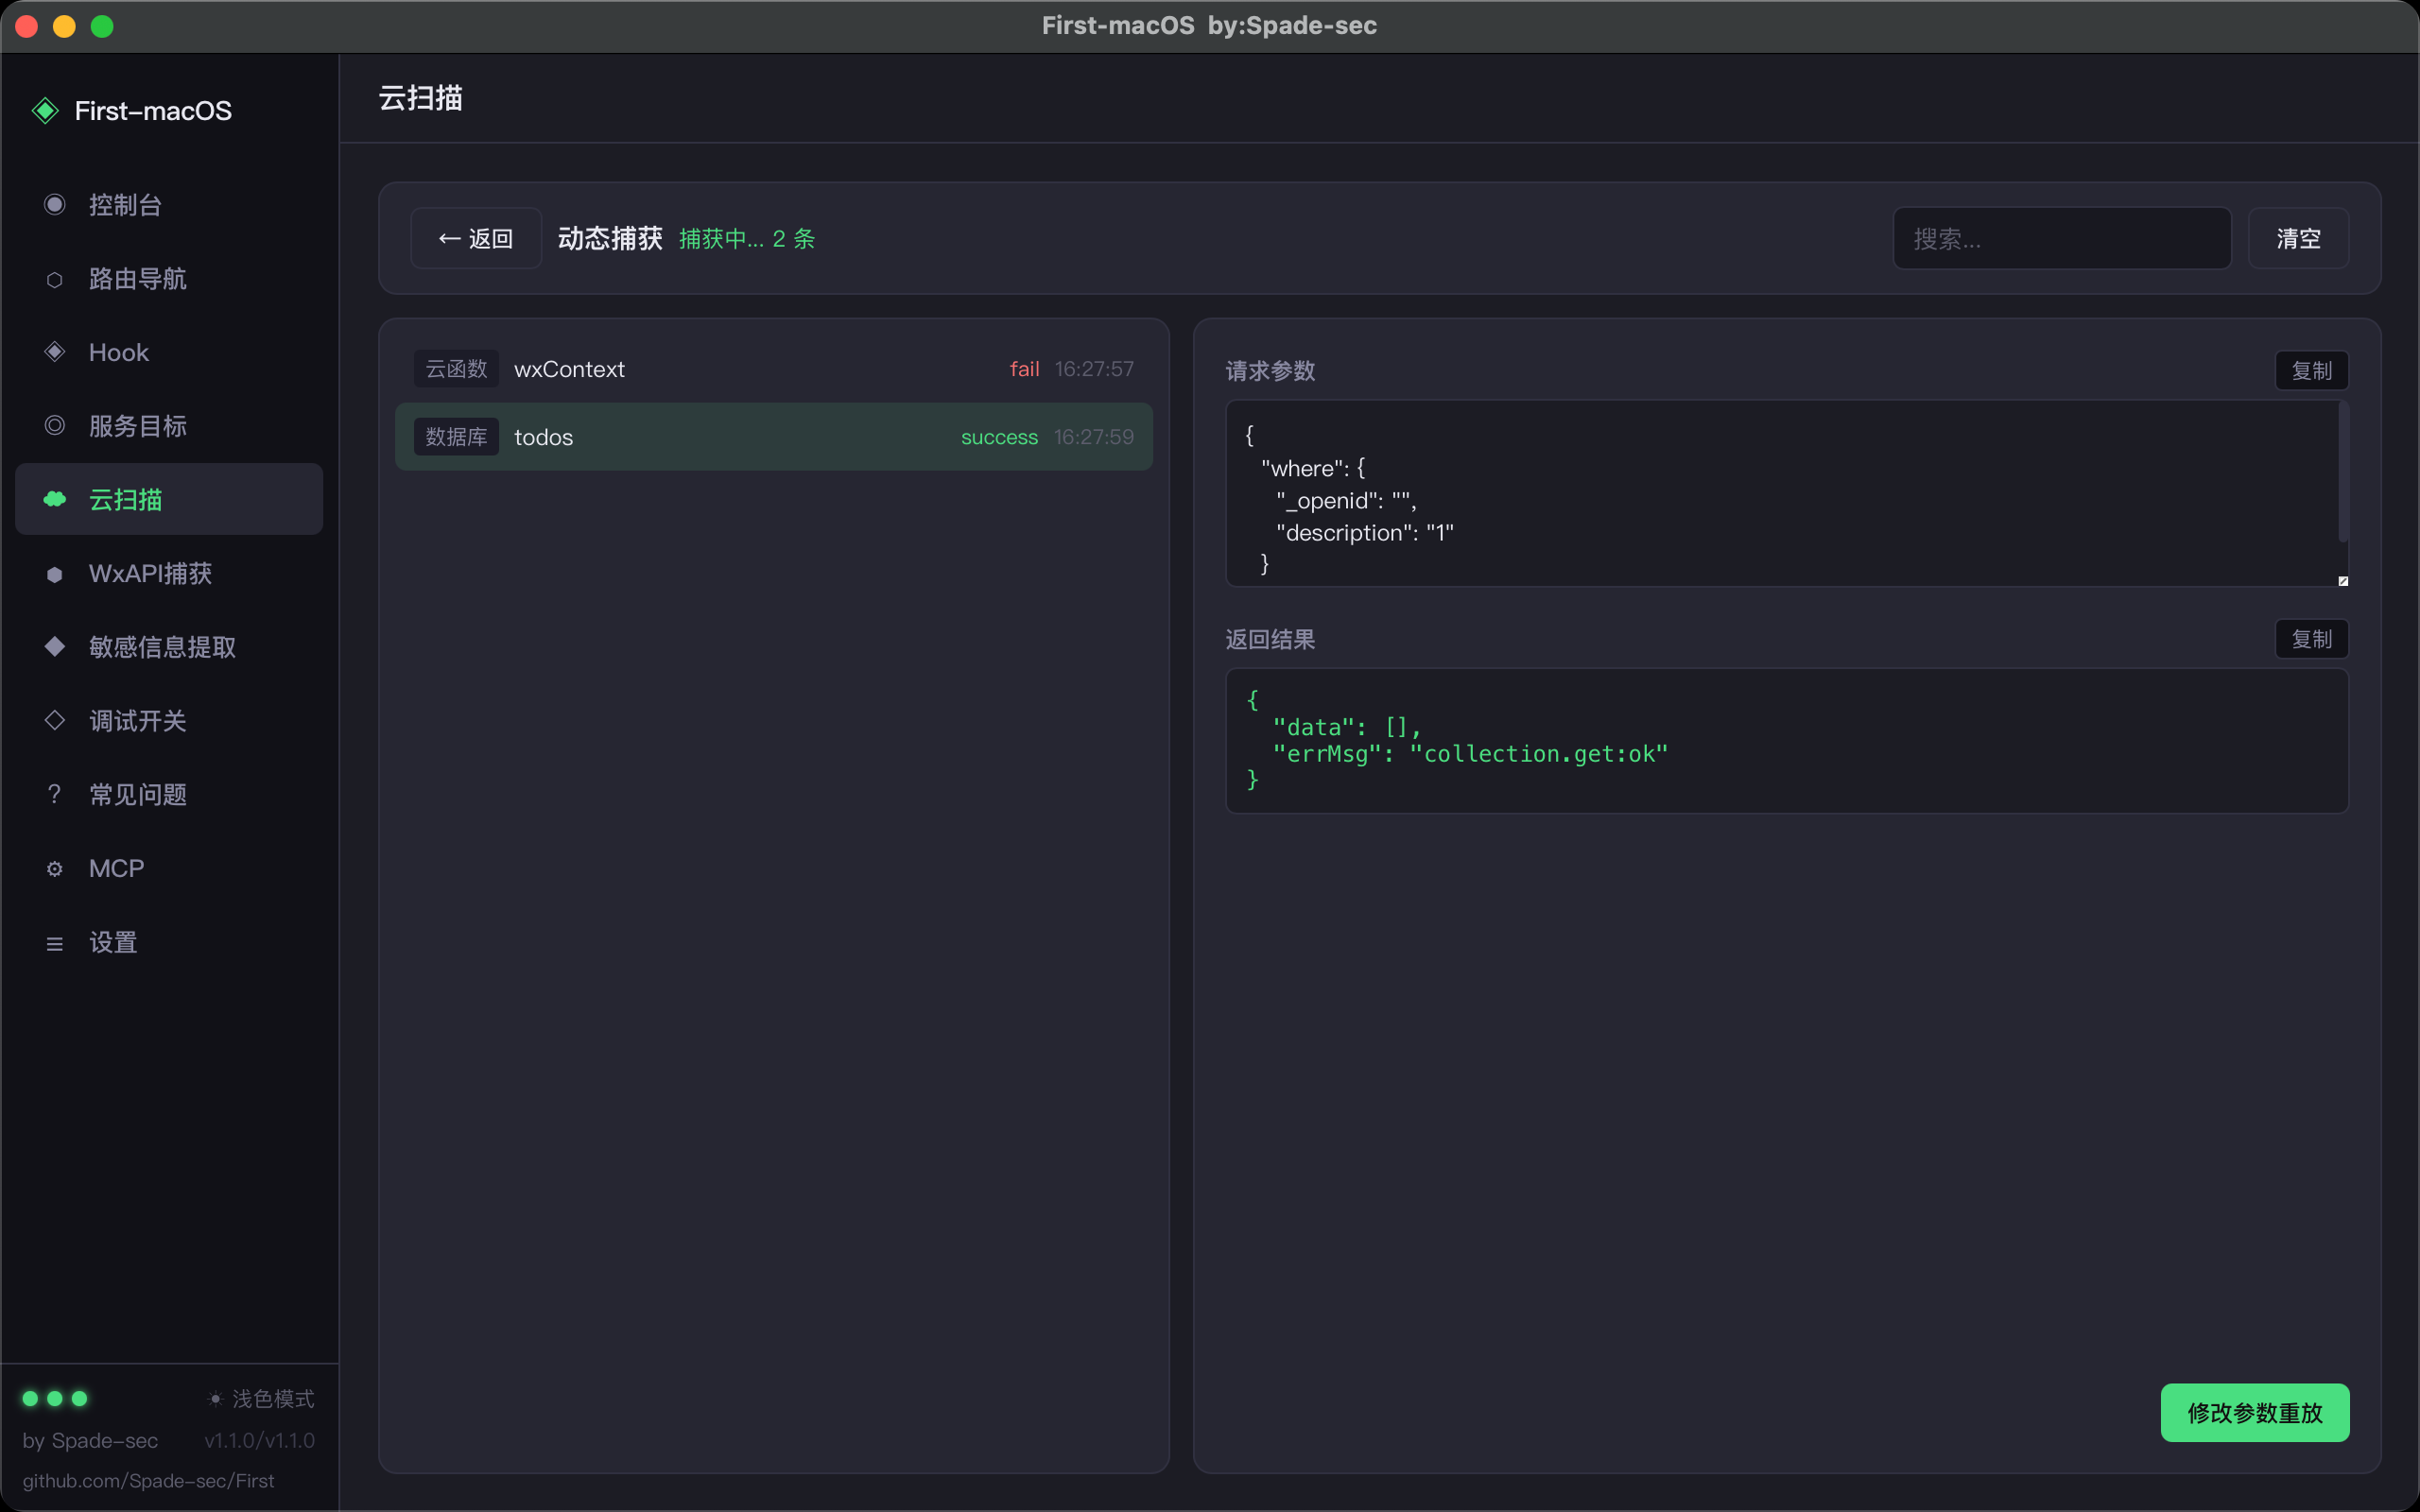Click the 服务目标 target icon

pos(55,426)
